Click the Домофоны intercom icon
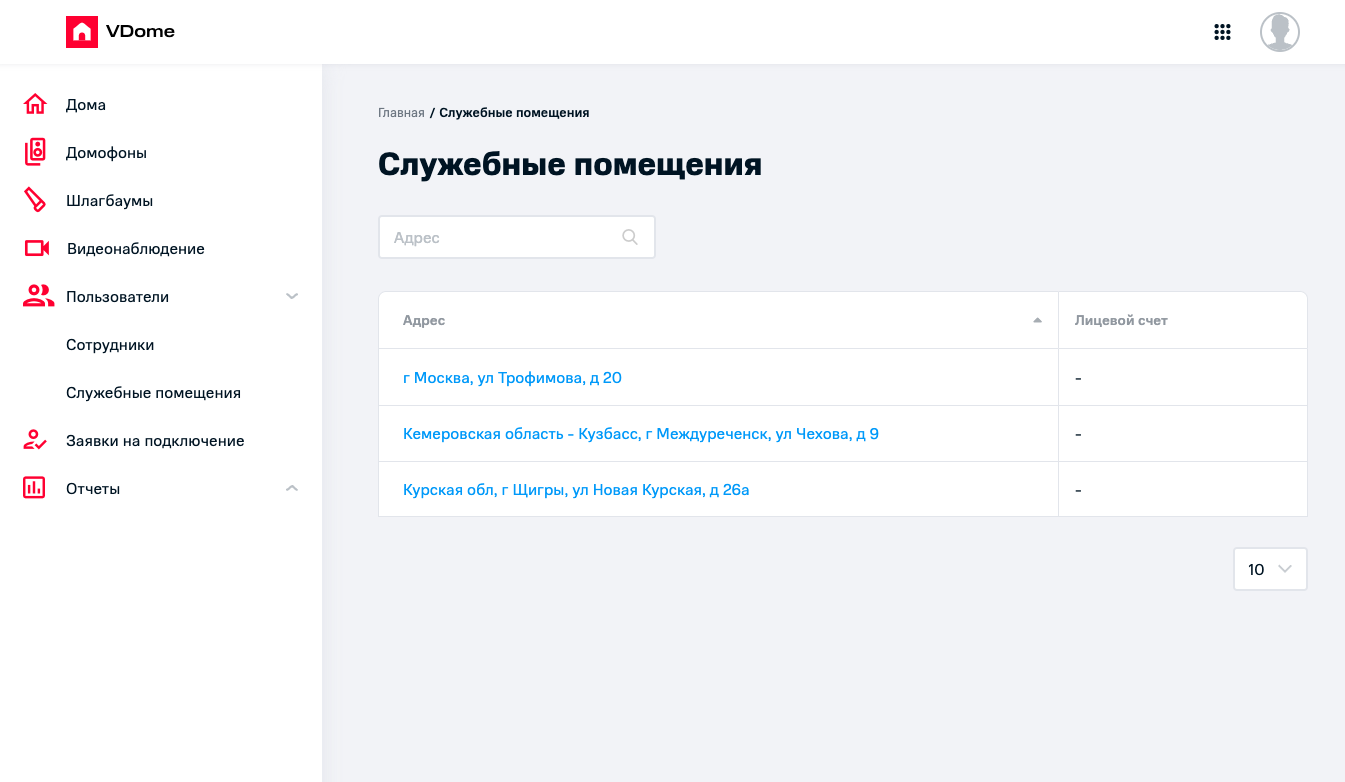Viewport: 1345px width, 782px height. 35,152
